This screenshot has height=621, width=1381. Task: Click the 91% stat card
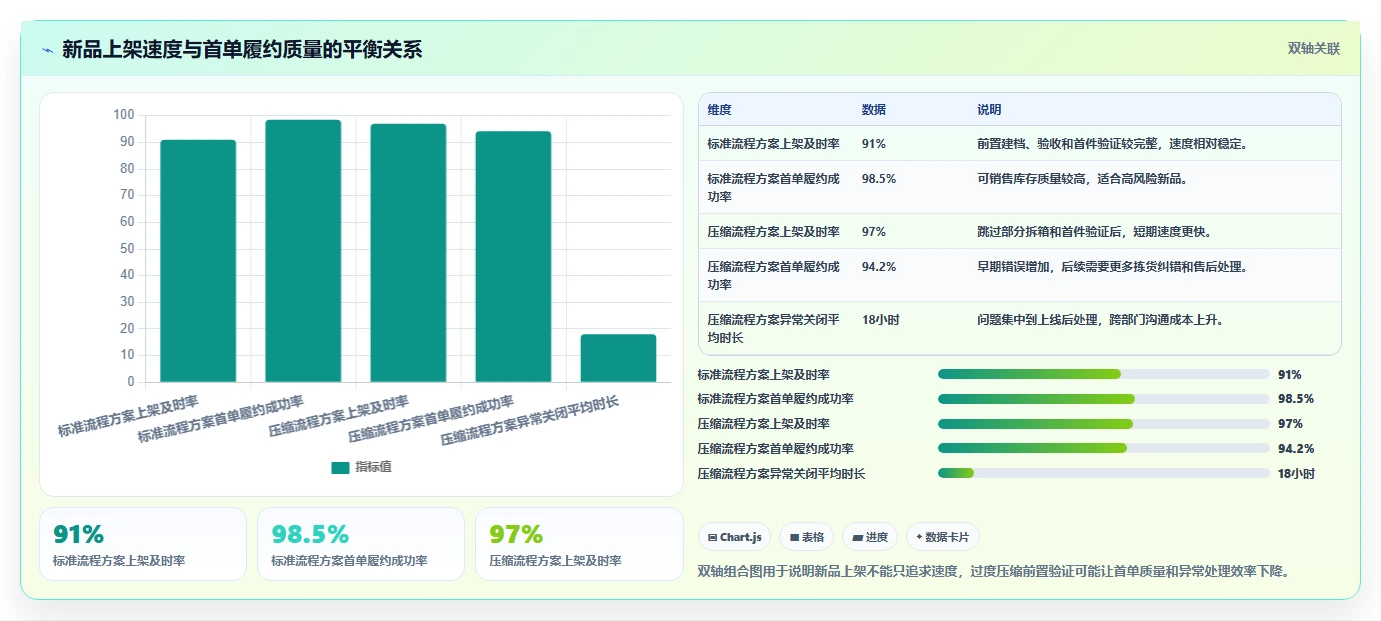click(143, 544)
